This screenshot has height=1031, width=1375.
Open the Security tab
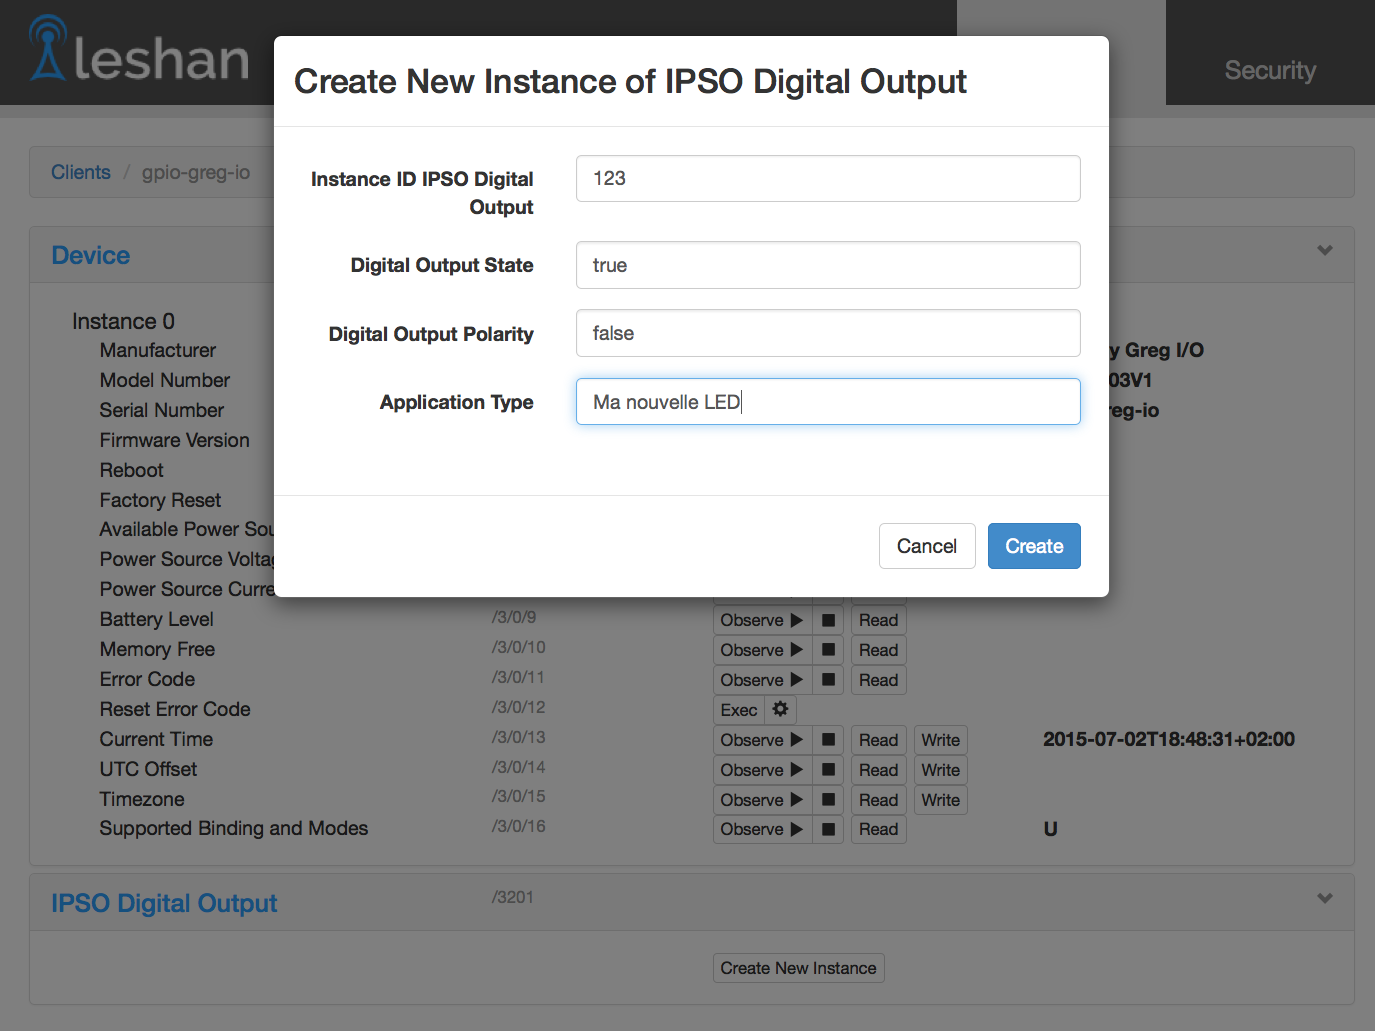(x=1270, y=70)
